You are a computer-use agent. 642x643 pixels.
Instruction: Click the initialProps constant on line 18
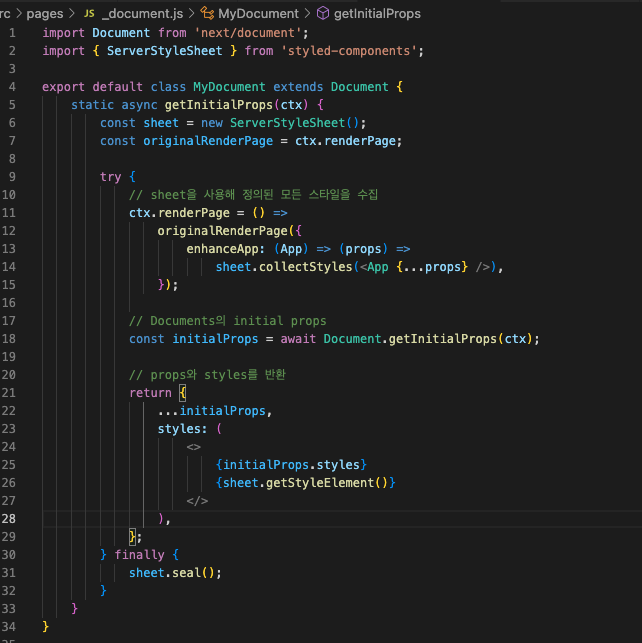coord(215,339)
